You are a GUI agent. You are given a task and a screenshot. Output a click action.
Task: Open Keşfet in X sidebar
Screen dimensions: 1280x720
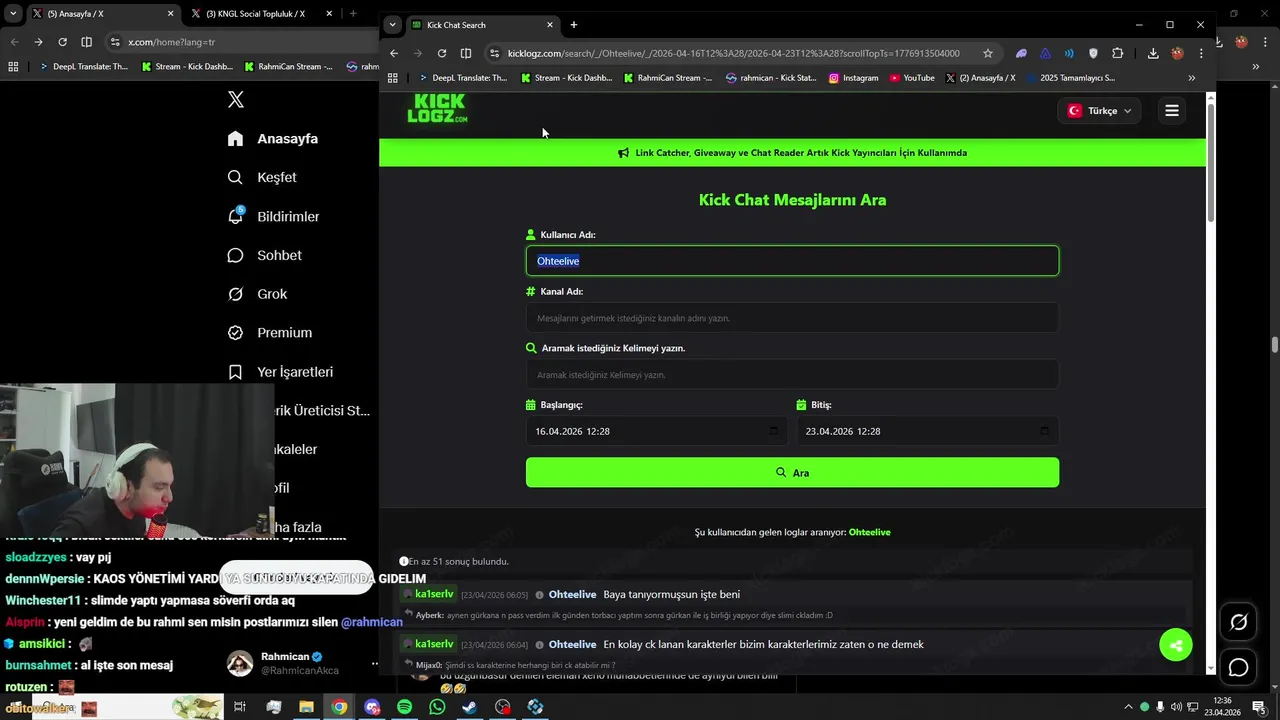262,177
